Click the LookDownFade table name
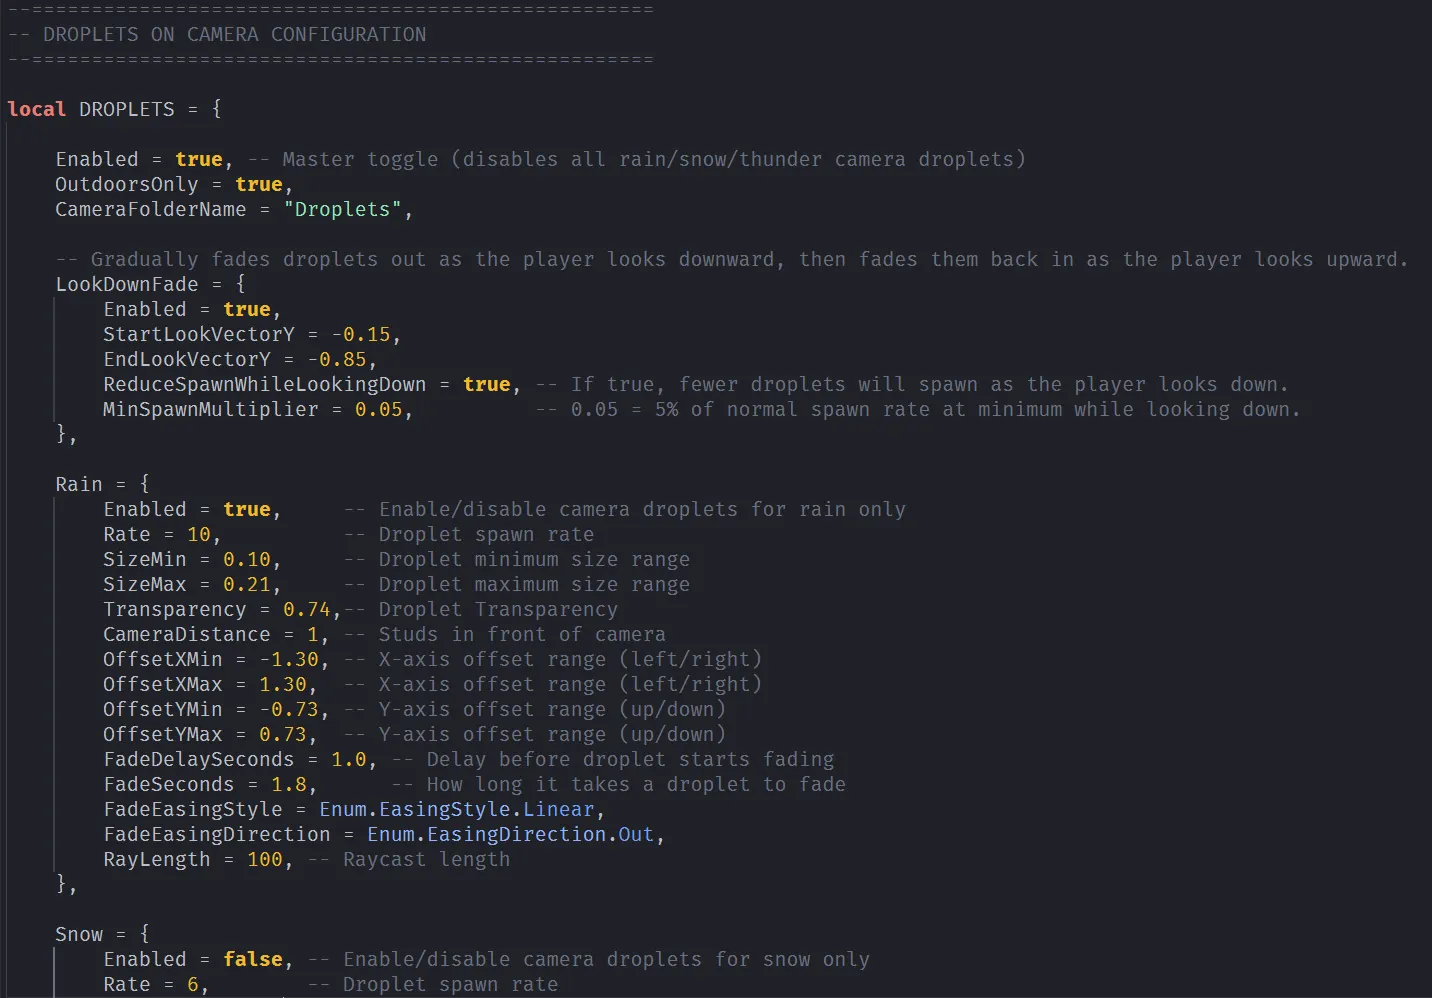 pyautogui.click(x=126, y=284)
